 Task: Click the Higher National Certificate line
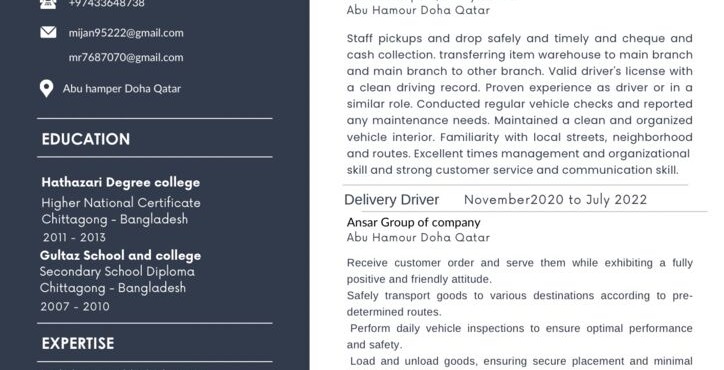(x=121, y=203)
